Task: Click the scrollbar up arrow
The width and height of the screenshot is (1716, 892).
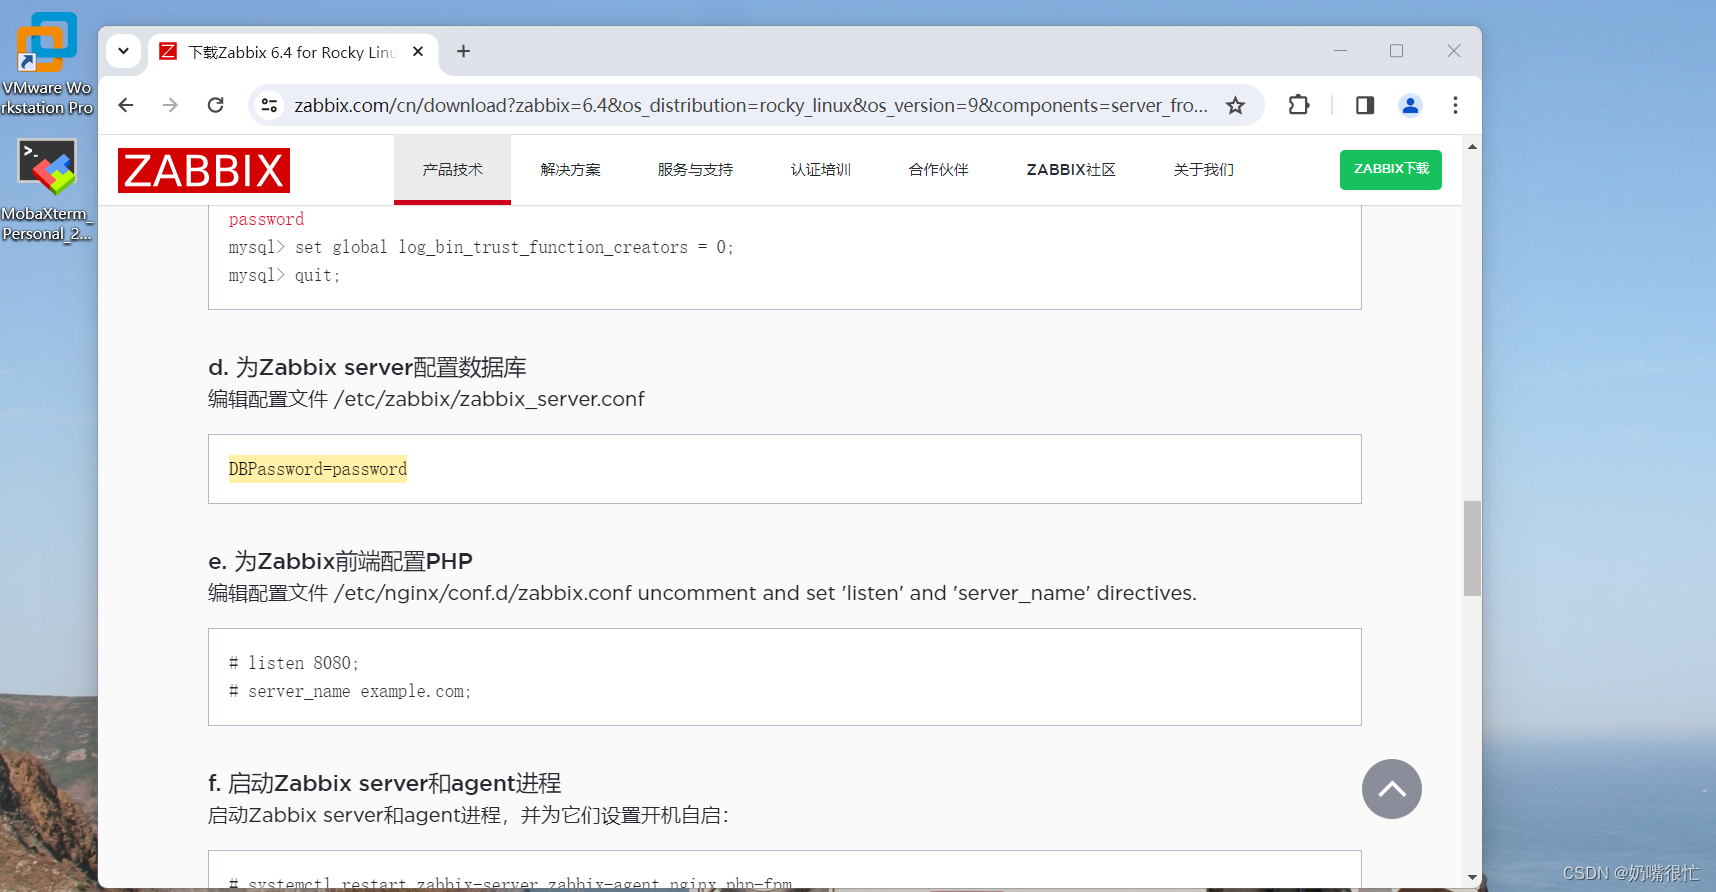Action: (x=1472, y=146)
